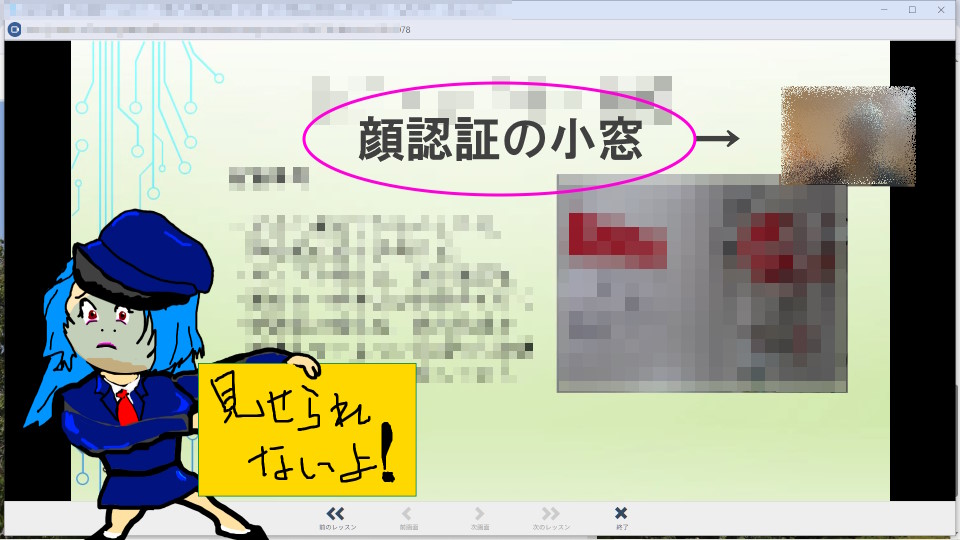This screenshot has width=960, height=540.
Task: Click the black arrow pointing at the face window
Action: tap(717, 139)
